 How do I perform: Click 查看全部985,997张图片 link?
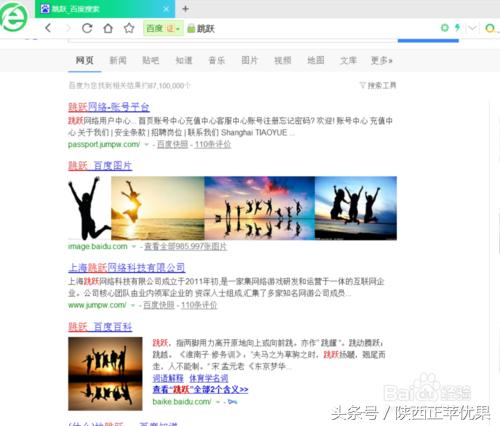click(x=185, y=247)
